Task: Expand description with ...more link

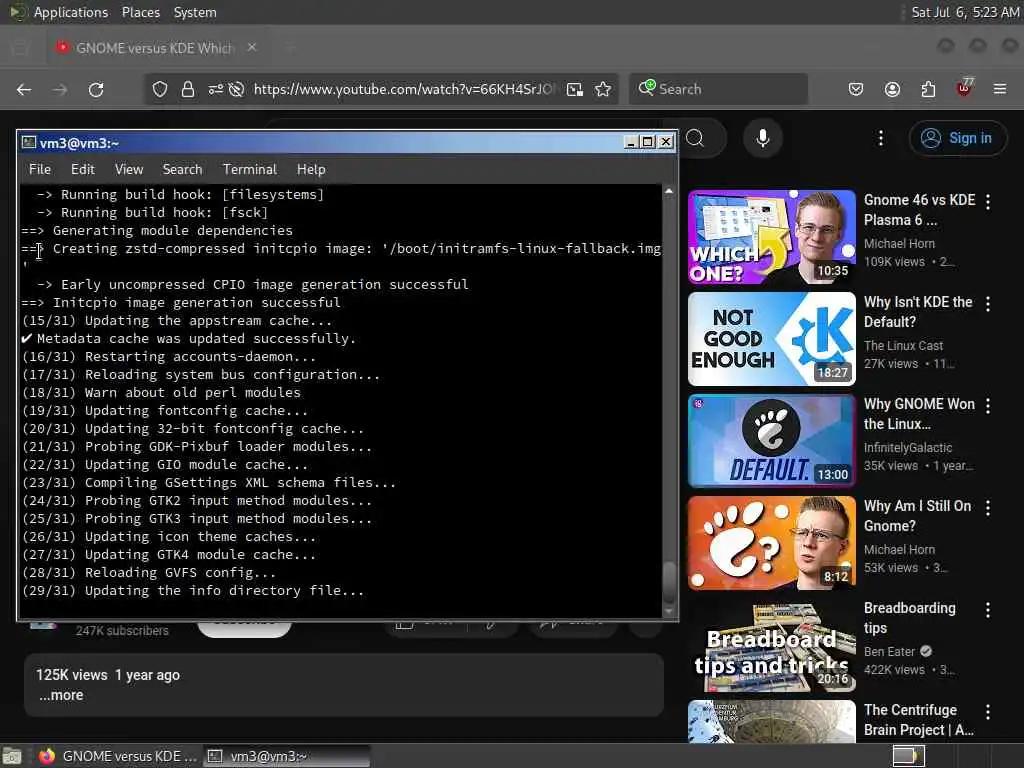Action: click(61, 696)
